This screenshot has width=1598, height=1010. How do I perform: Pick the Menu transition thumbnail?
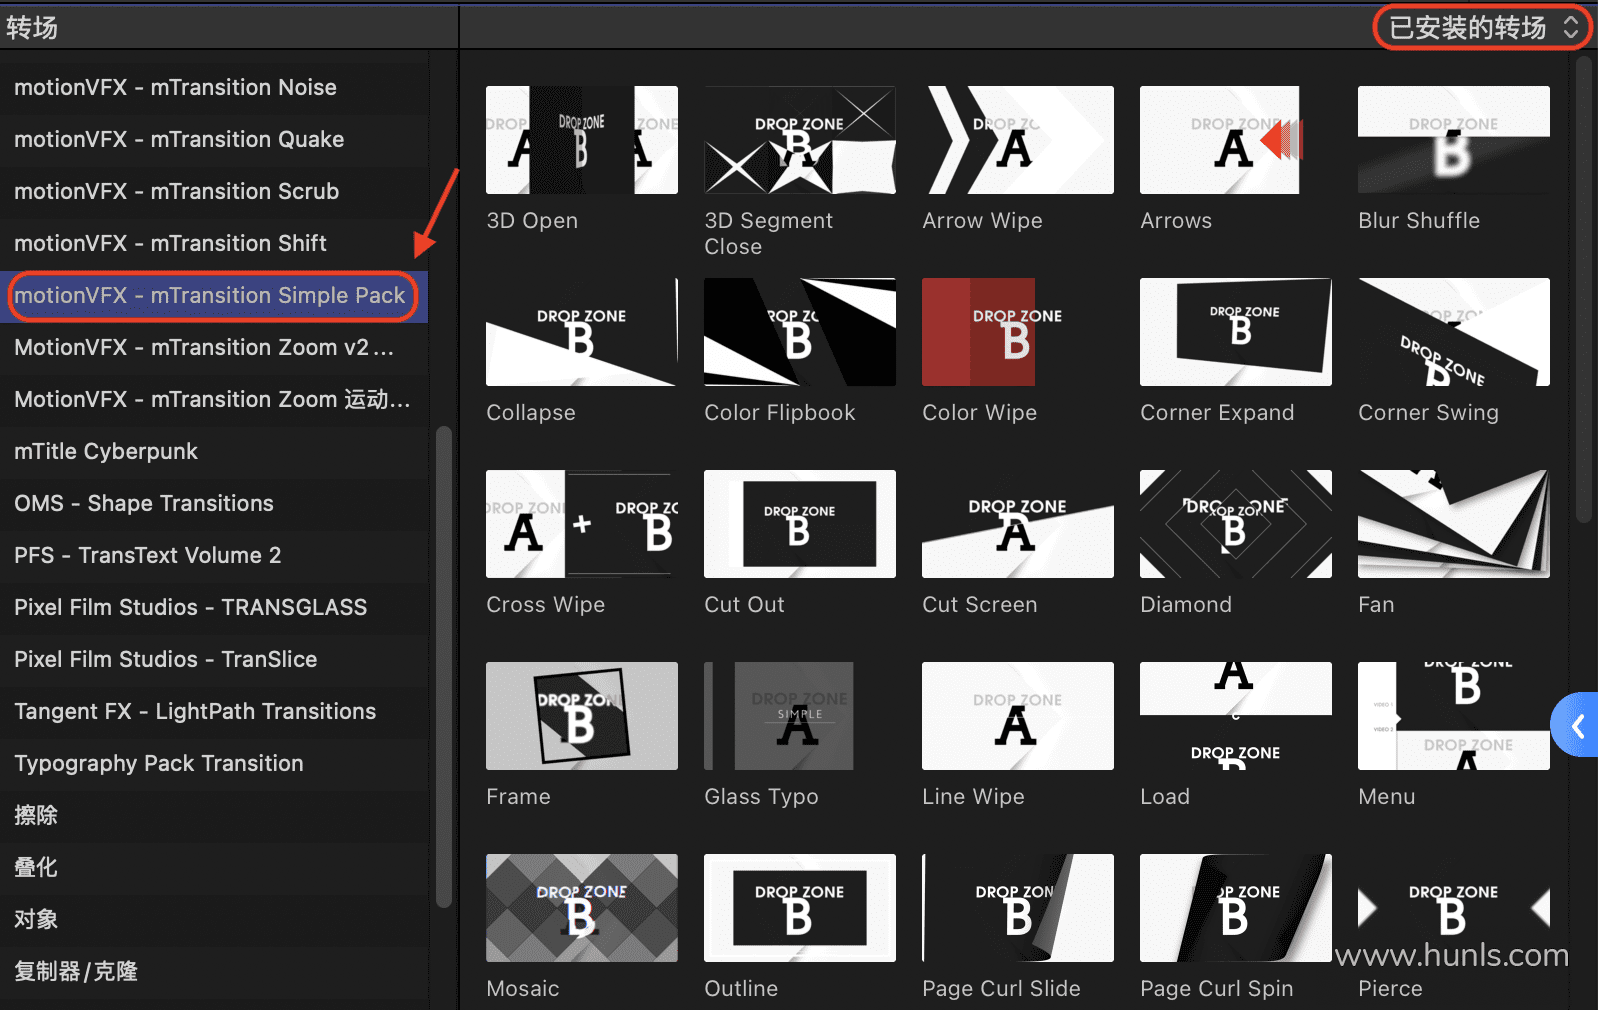click(1454, 716)
